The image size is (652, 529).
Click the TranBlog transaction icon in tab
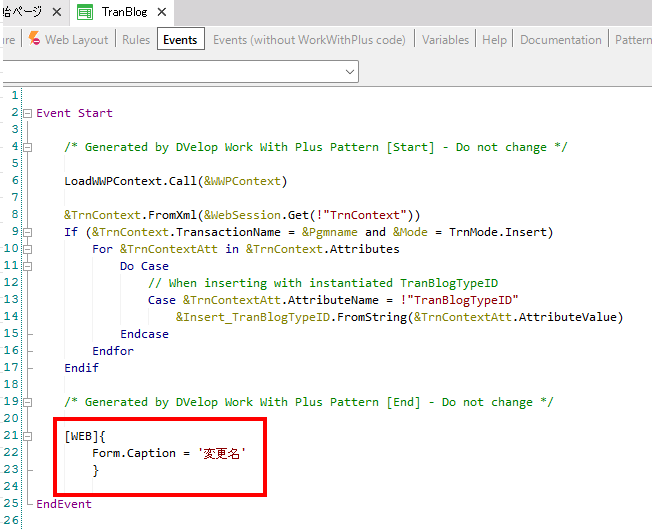click(x=87, y=13)
